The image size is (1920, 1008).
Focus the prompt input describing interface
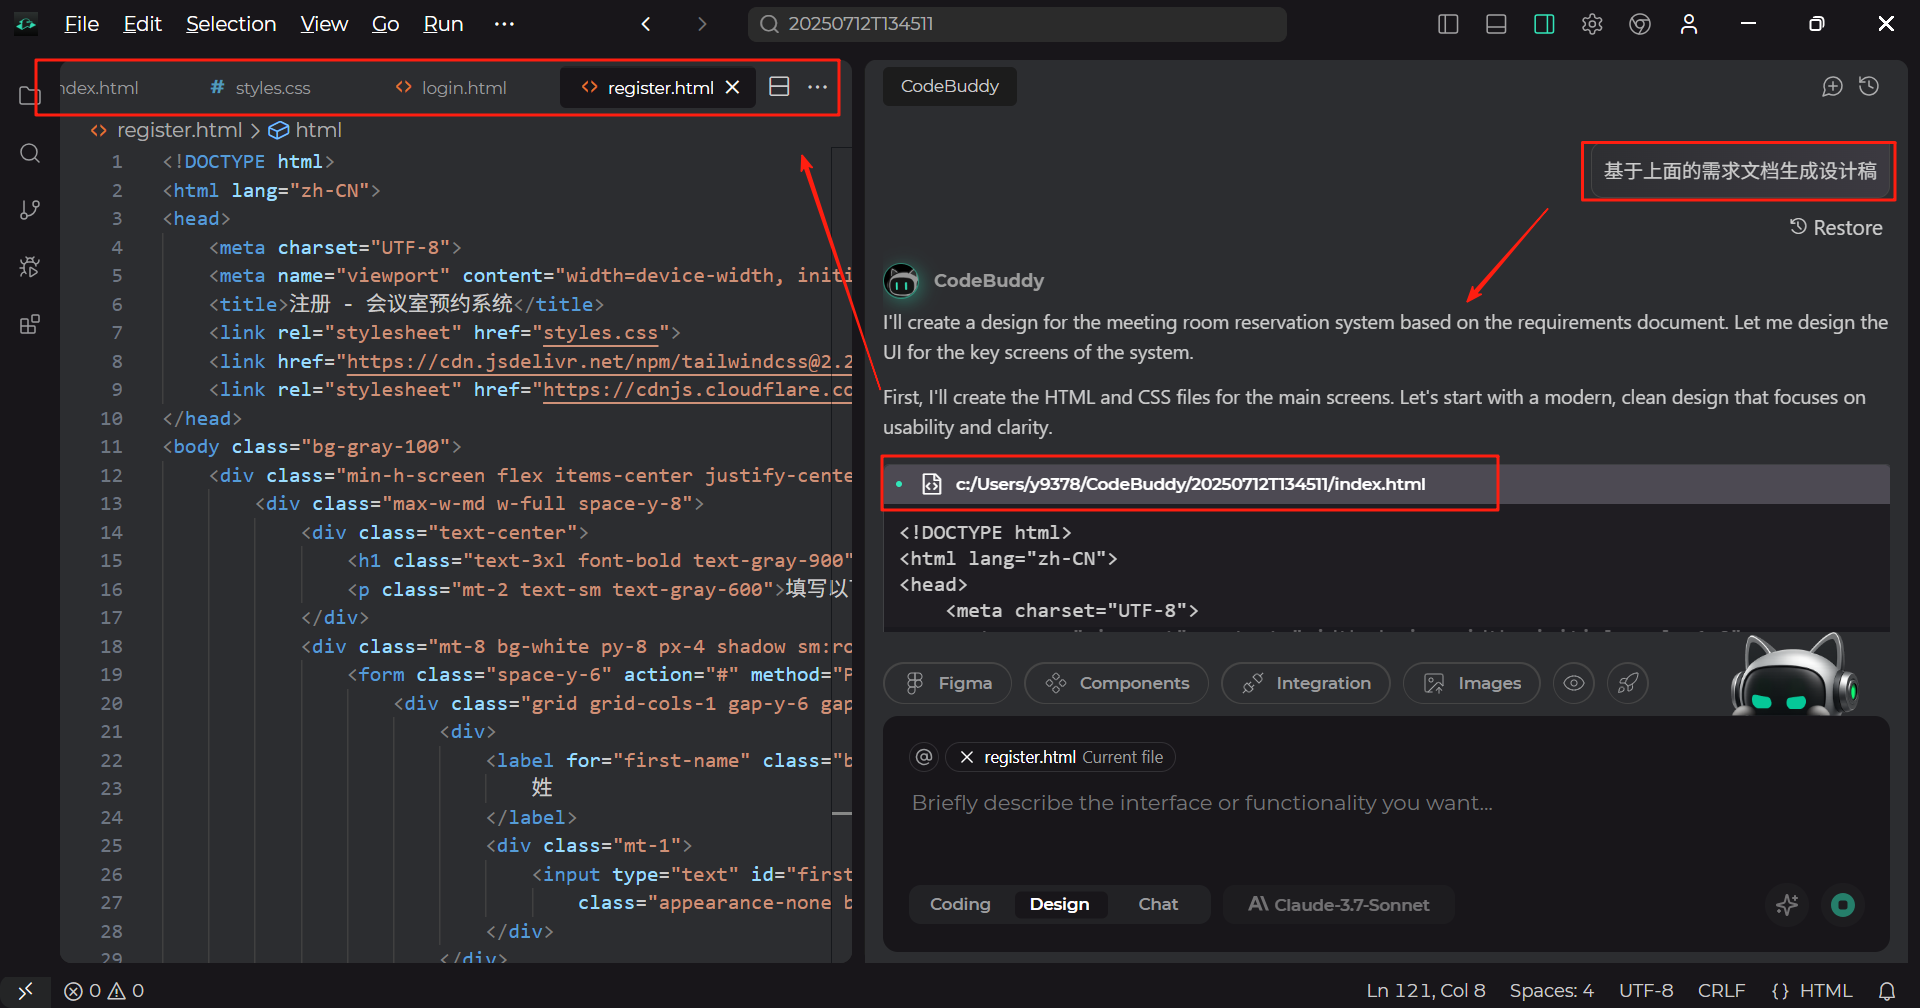pos(1385,803)
